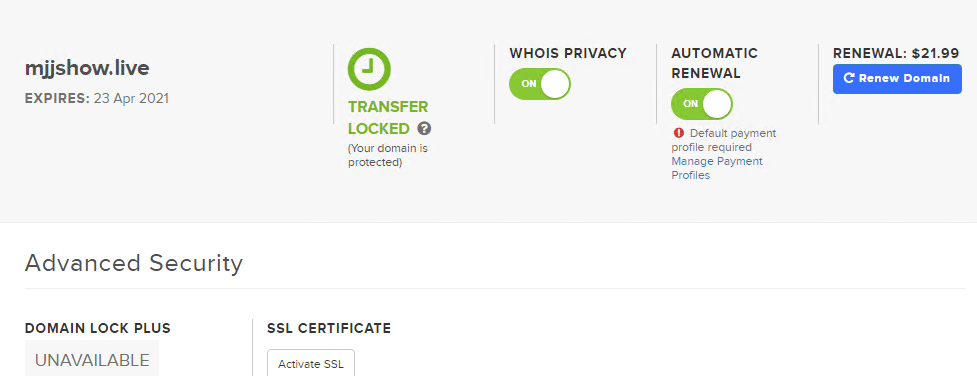Click the DOMAIN LOCK PLUS label
This screenshot has width=977, height=376.
[x=98, y=328]
